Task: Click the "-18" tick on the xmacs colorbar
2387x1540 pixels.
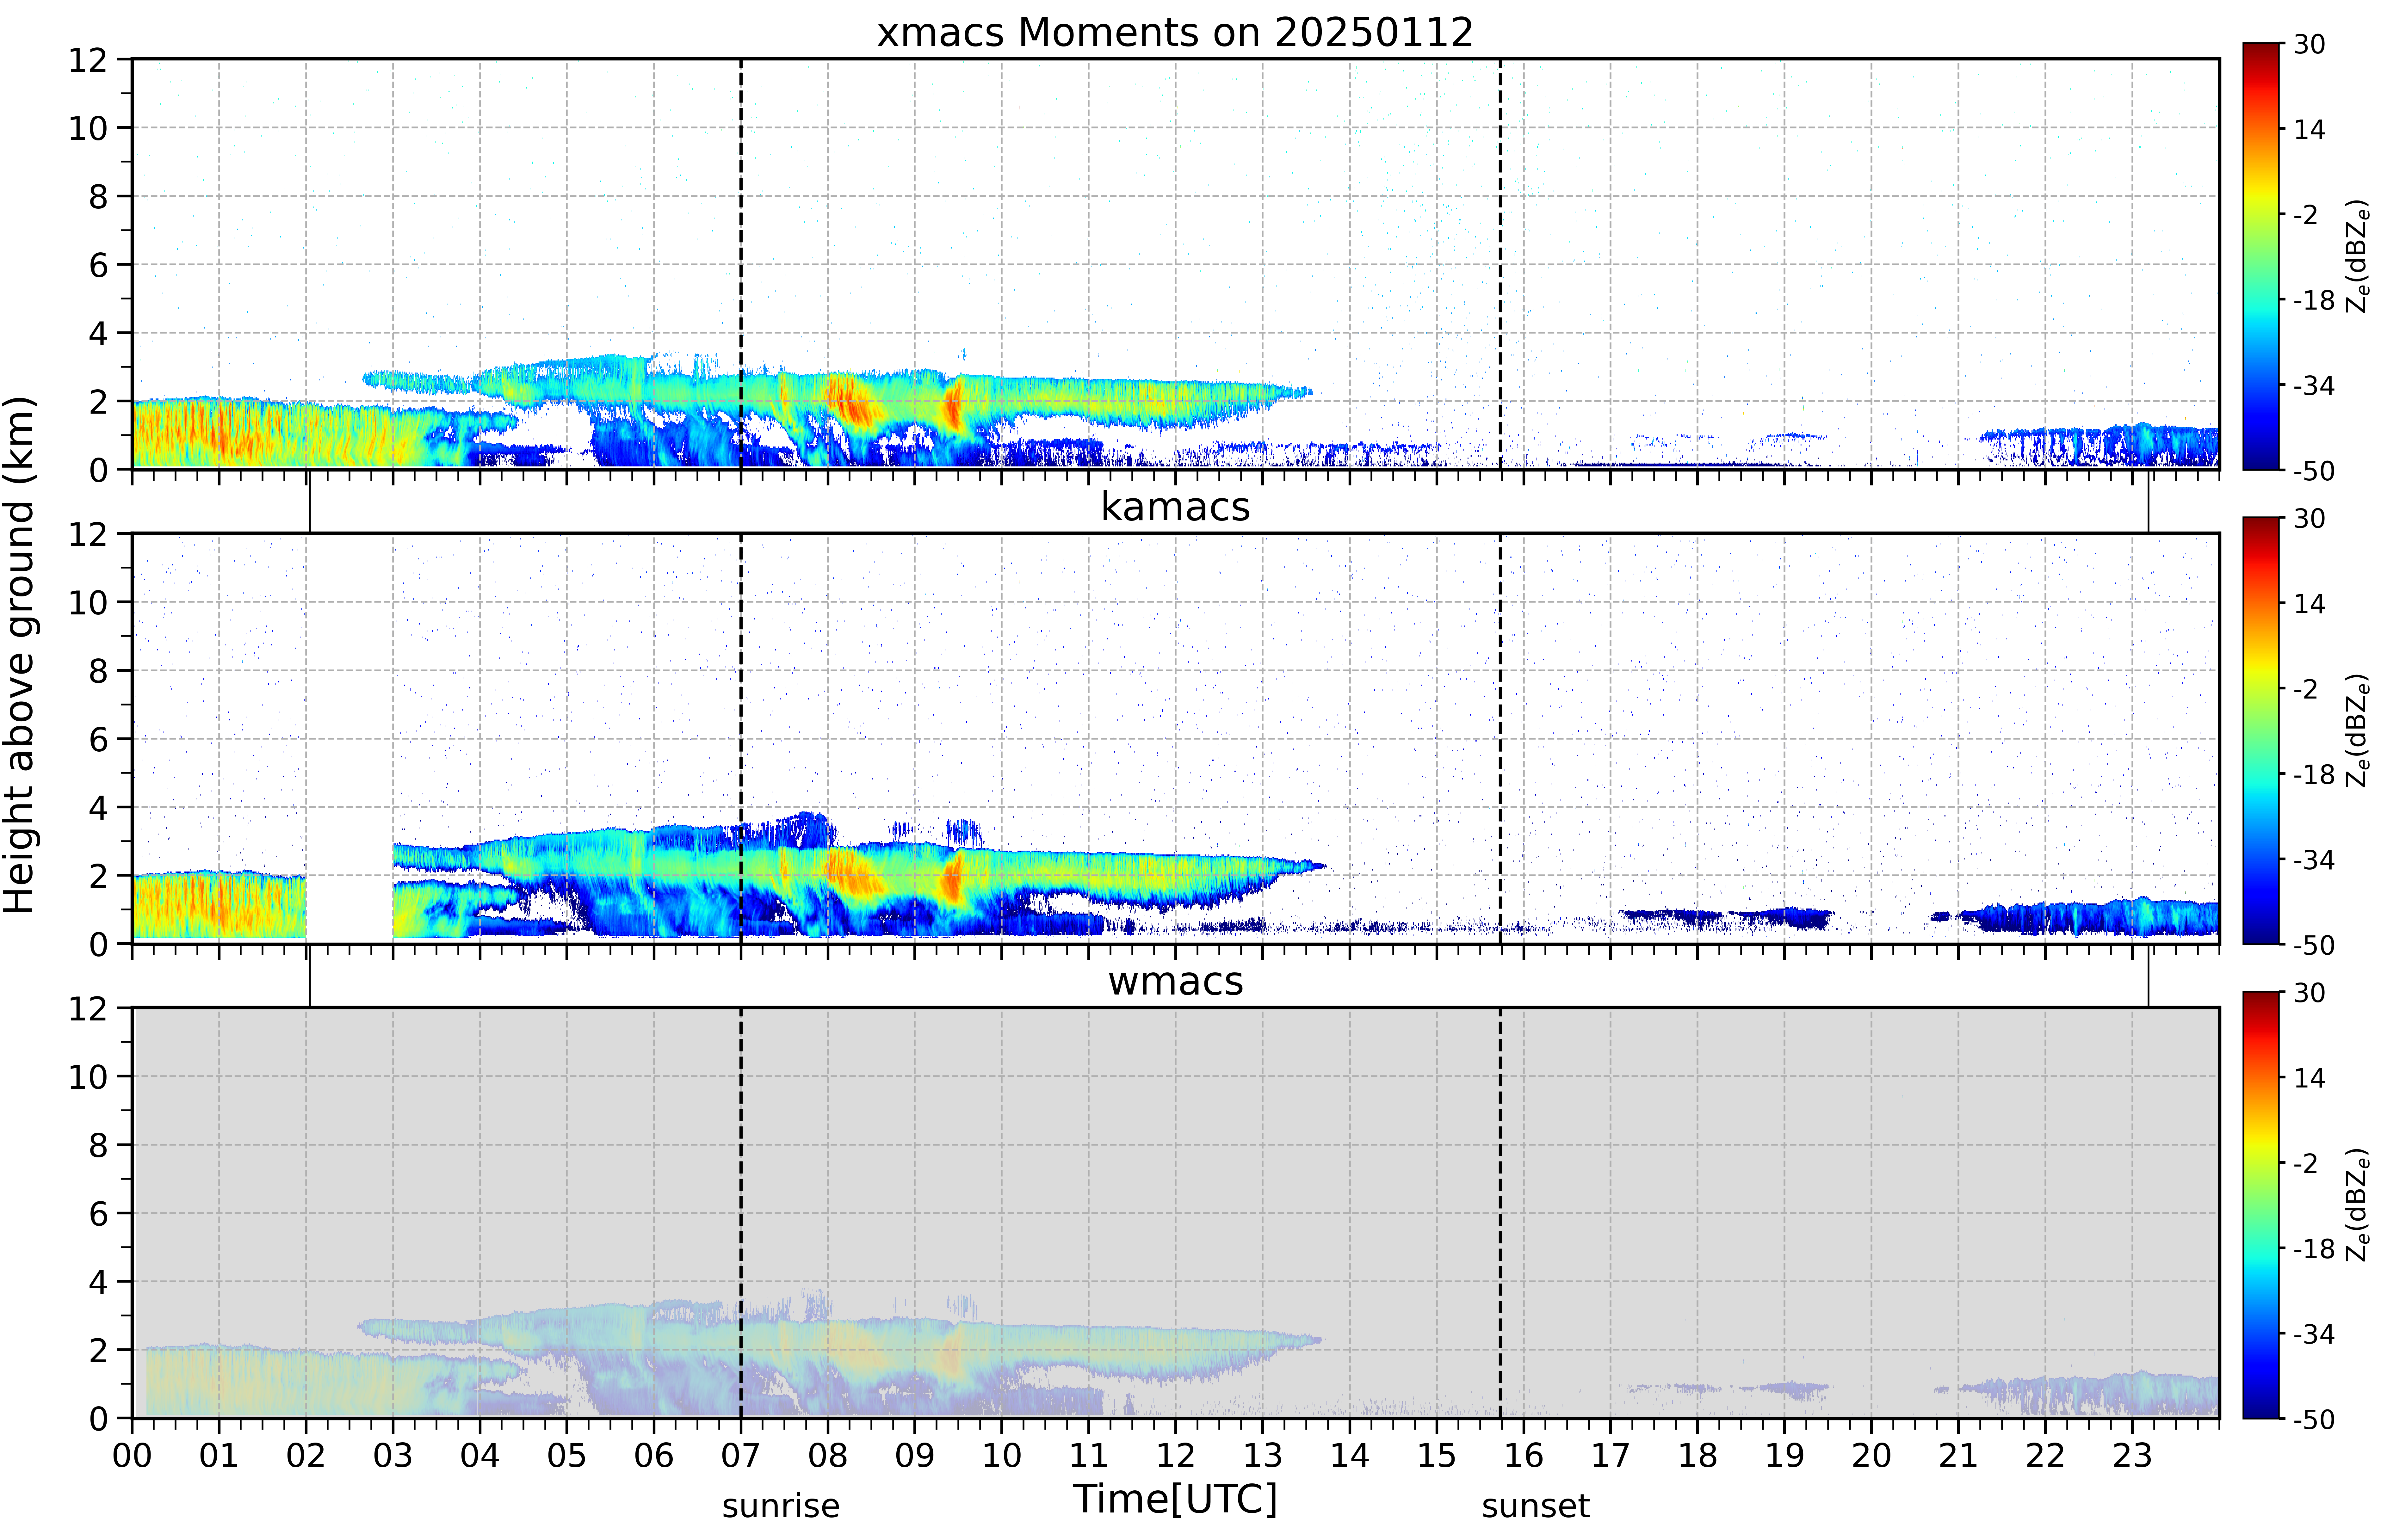Action: (2314, 300)
